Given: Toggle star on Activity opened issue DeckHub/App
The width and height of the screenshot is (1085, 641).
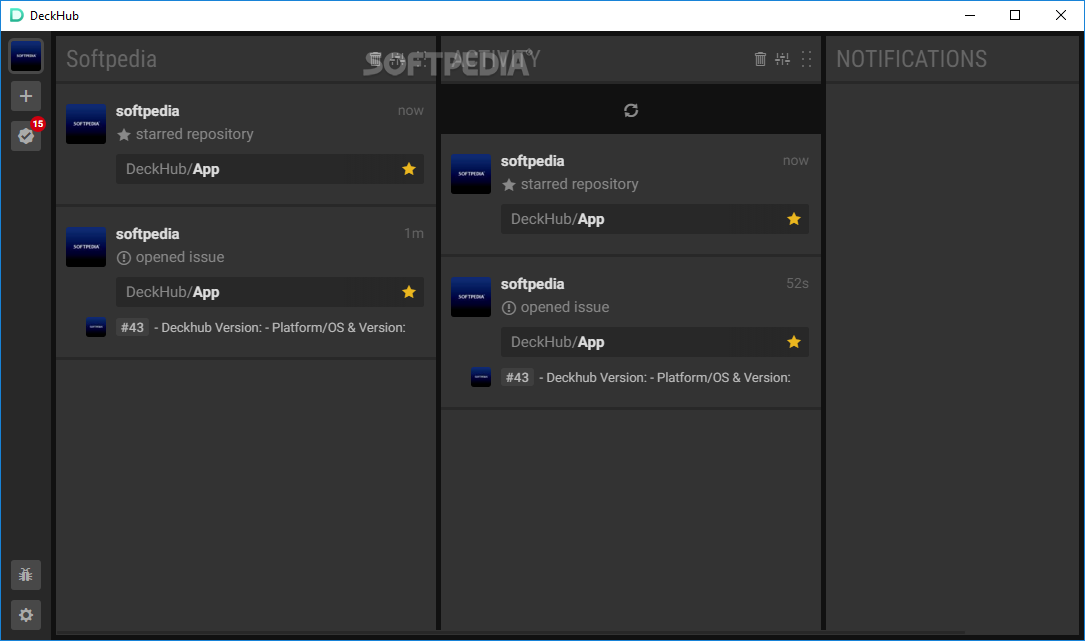Looking at the screenshot, I should click(794, 342).
